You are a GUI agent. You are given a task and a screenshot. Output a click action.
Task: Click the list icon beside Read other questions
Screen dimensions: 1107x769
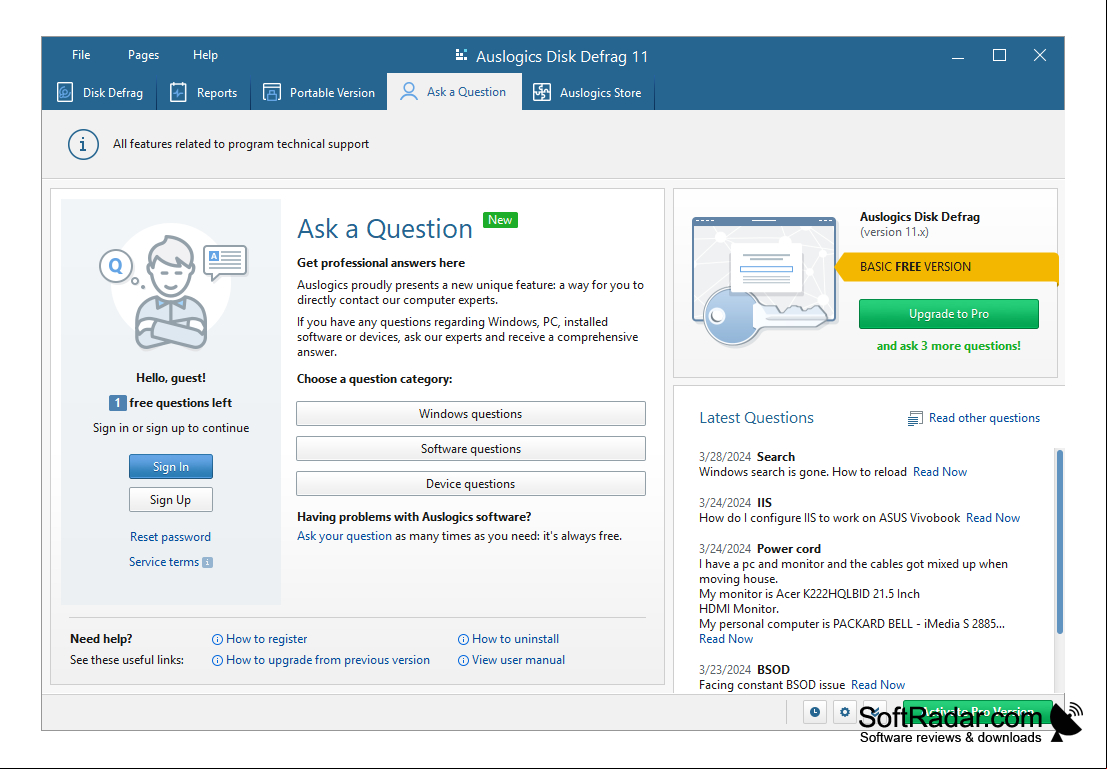point(915,419)
